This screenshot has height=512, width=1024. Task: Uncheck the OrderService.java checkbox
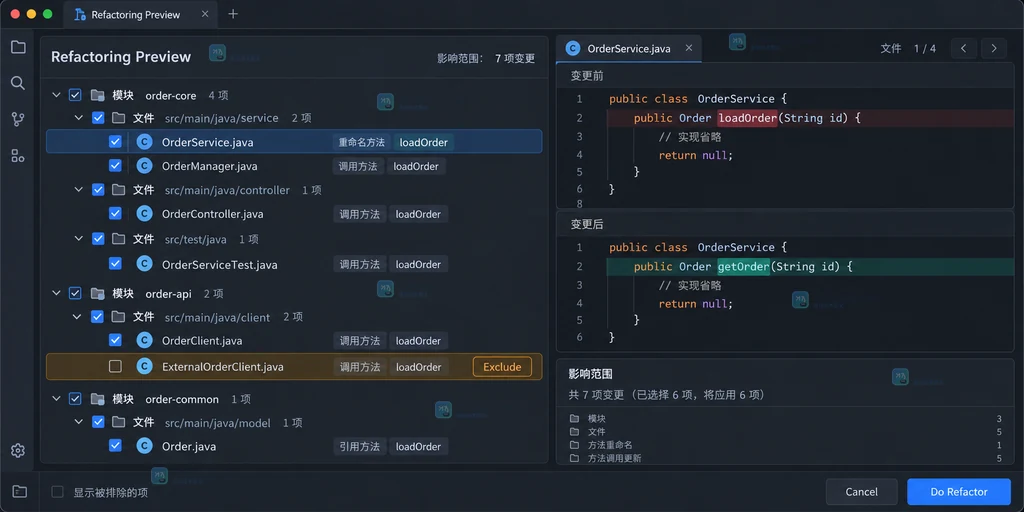115,142
